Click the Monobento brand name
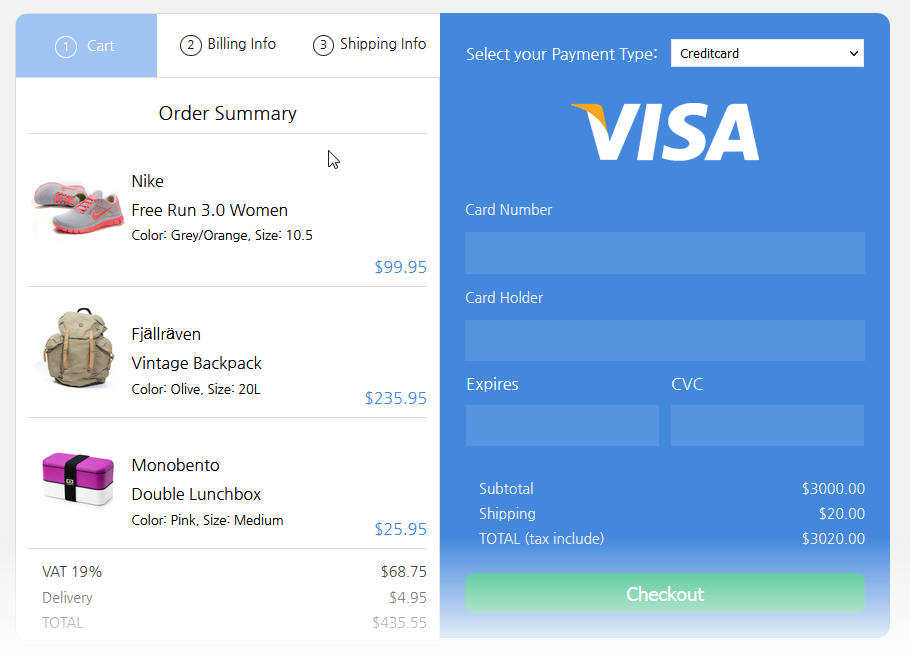910x657 pixels. (175, 465)
